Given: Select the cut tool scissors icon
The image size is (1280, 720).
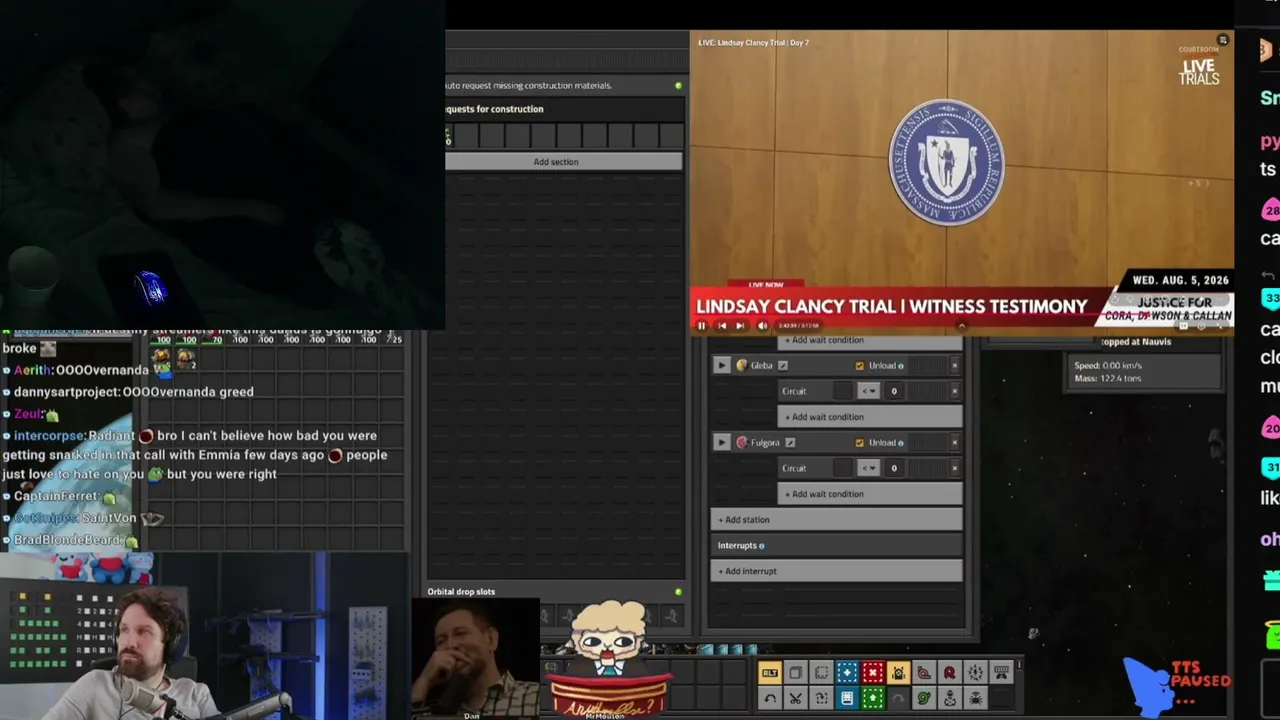Looking at the screenshot, I should (795, 698).
